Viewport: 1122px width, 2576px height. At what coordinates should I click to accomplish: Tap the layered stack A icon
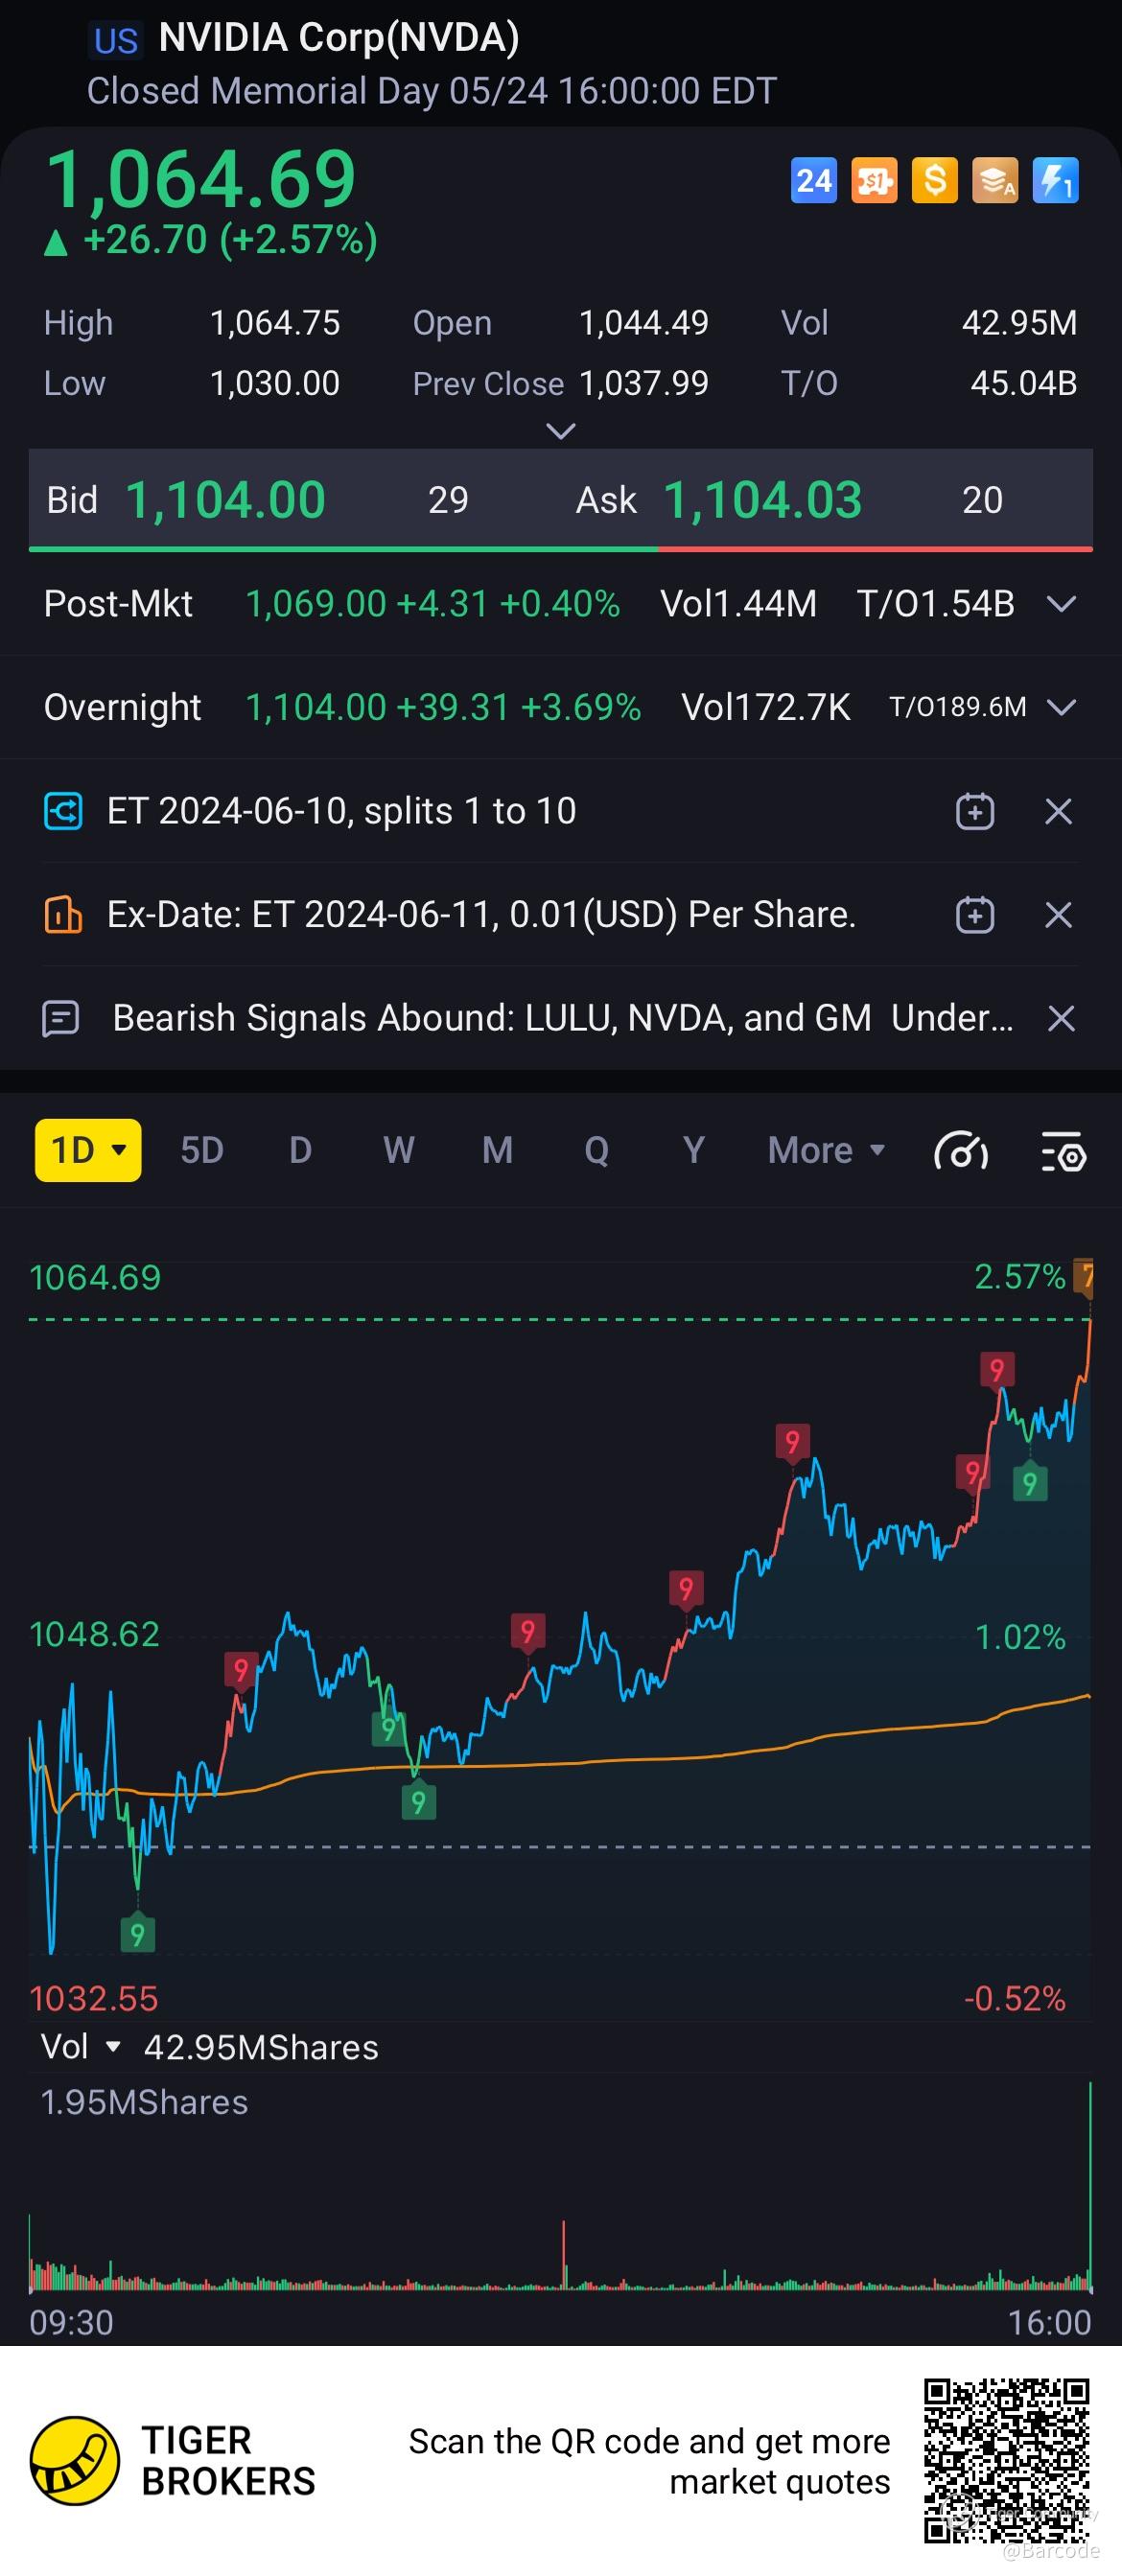pos(995,180)
